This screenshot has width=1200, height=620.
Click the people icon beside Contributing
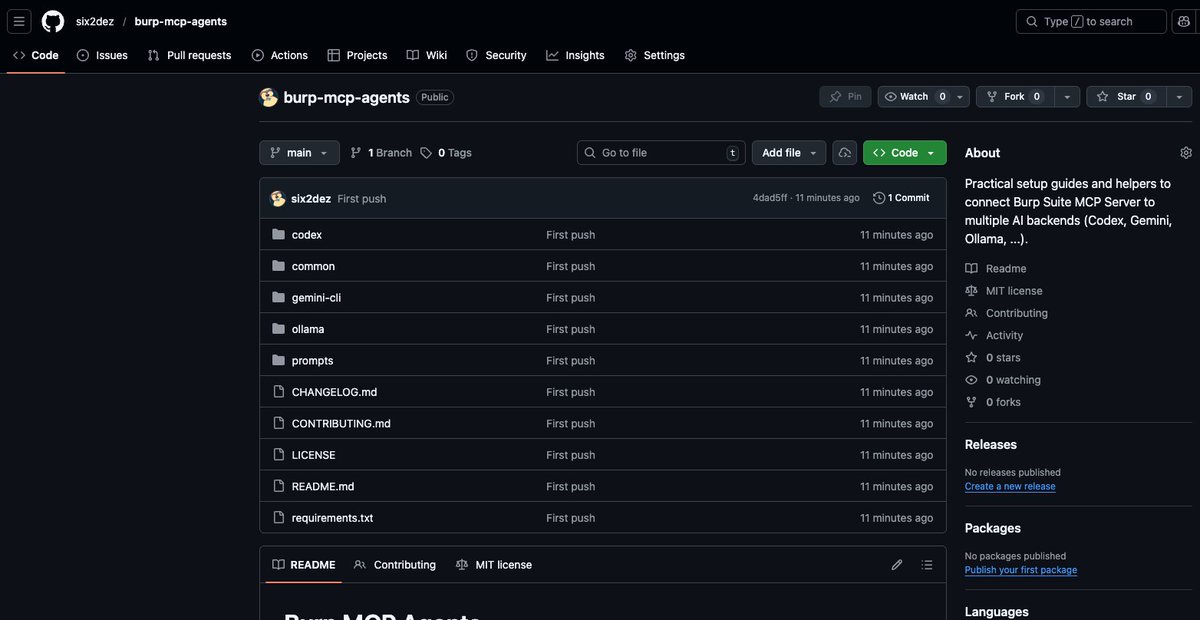click(x=971, y=313)
